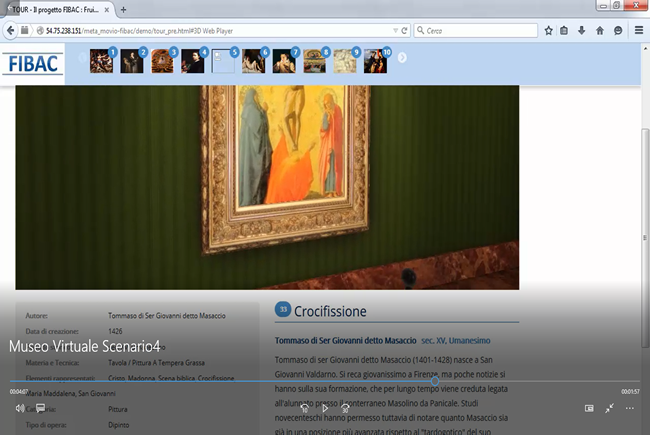650x435 pixels.
Task: Open tour thumbnail number 8
Action: [x=314, y=61]
